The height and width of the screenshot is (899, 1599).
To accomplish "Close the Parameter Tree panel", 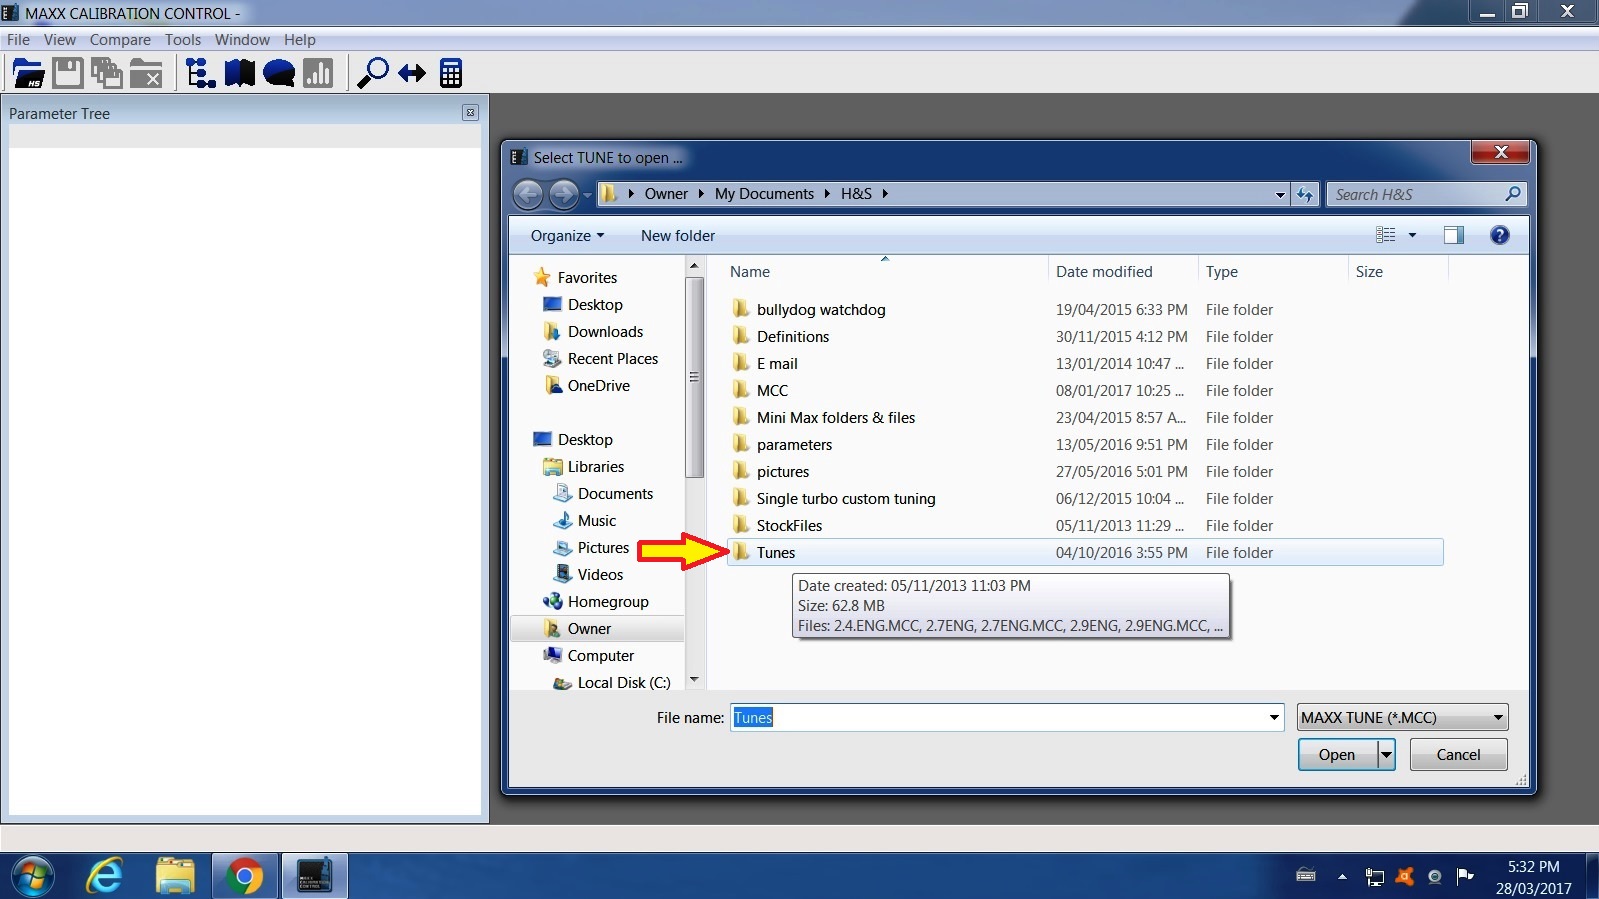I will [470, 113].
